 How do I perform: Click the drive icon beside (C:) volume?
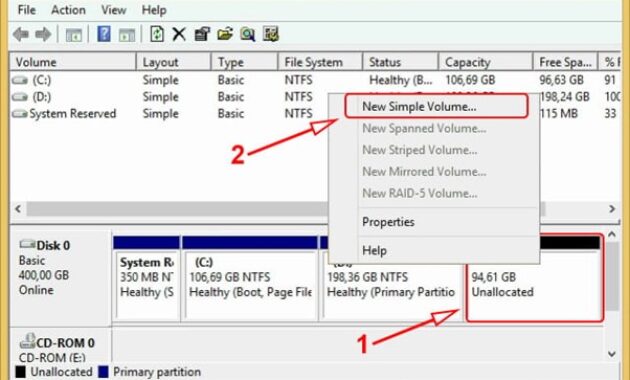coord(20,80)
